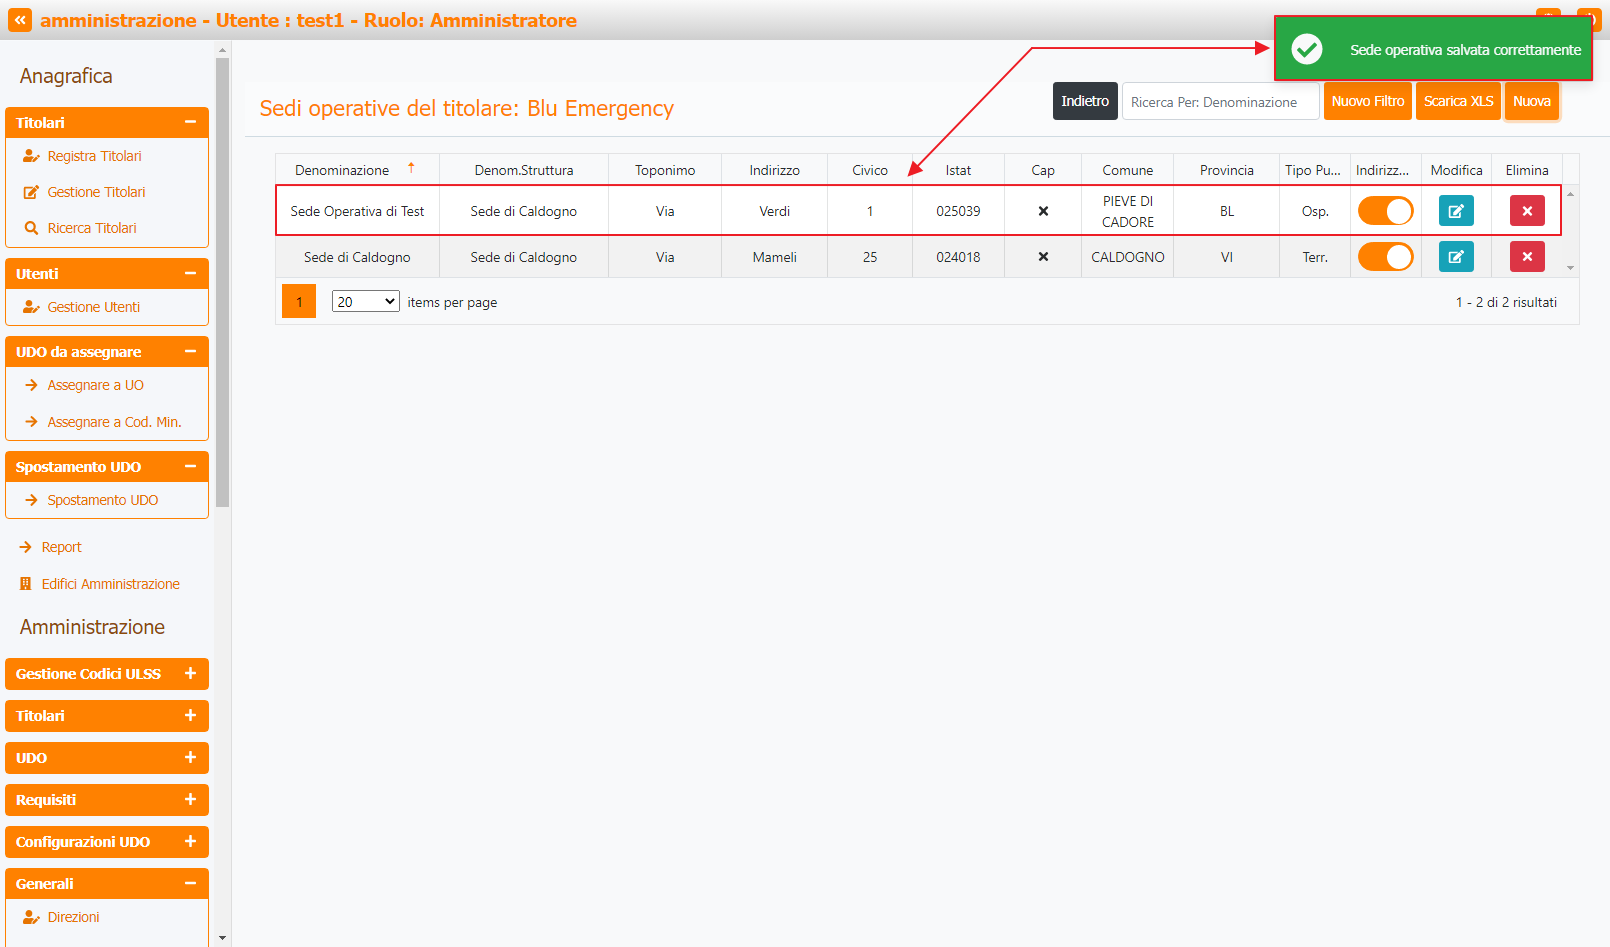Select the '024018' Istat cell
1610x947 pixels.
pos(958,257)
